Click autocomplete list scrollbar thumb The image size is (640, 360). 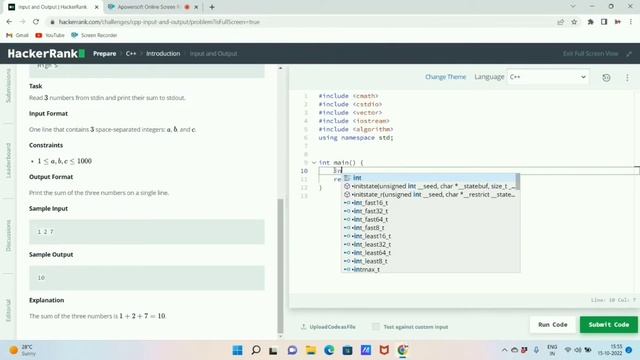pyautogui.click(x=518, y=182)
